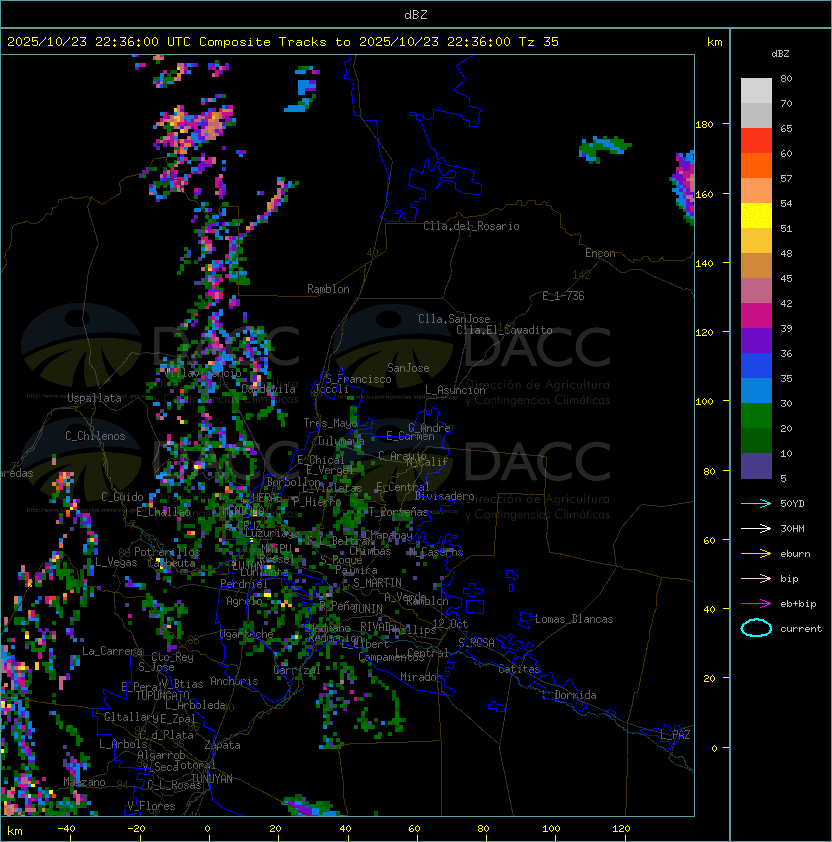Image resolution: width=832 pixels, height=842 pixels.
Task: Click the '50YD' legend label
Action: coord(792,503)
